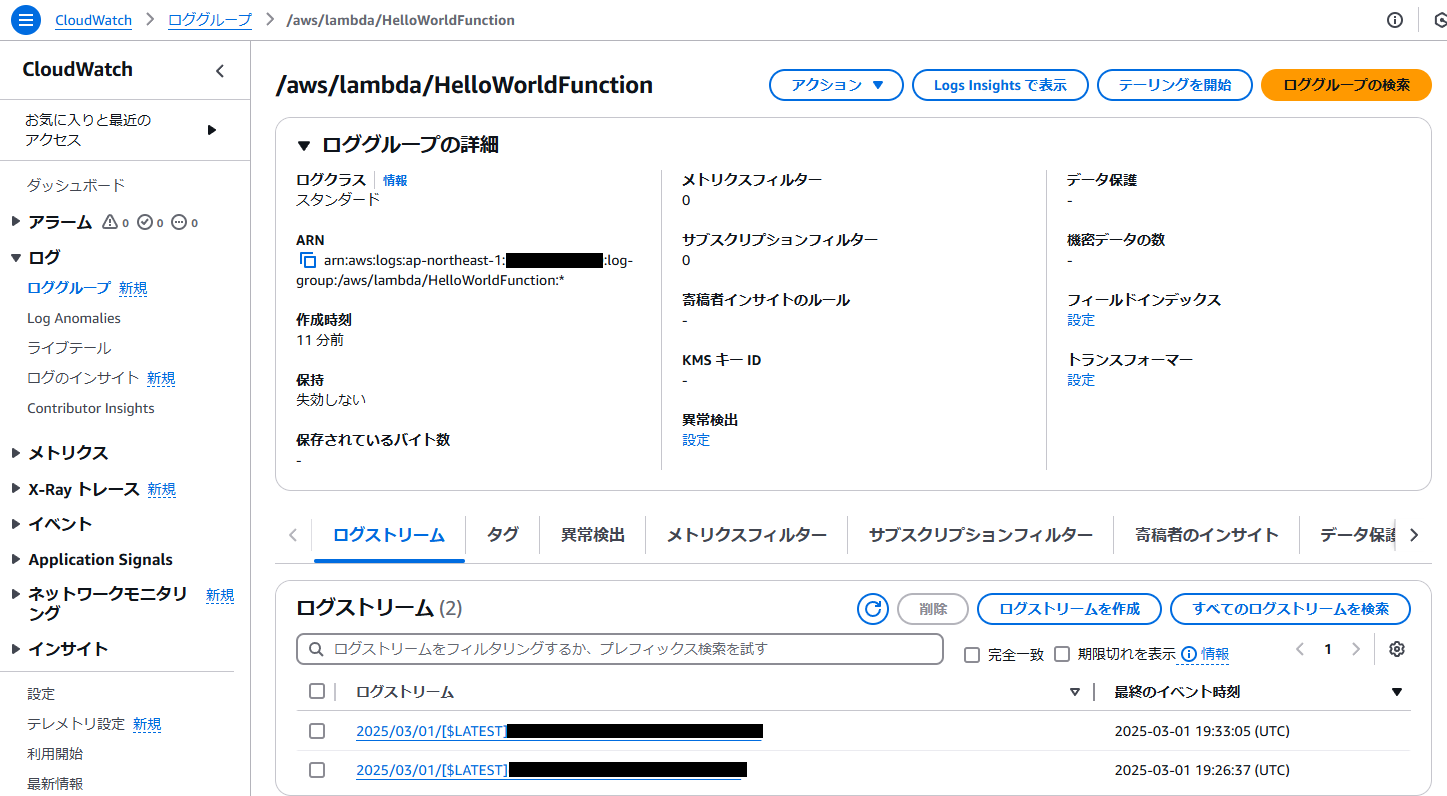Click 設定 under フィールドインデックス
This screenshot has width=1447, height=796.
tap(1081, 320)
